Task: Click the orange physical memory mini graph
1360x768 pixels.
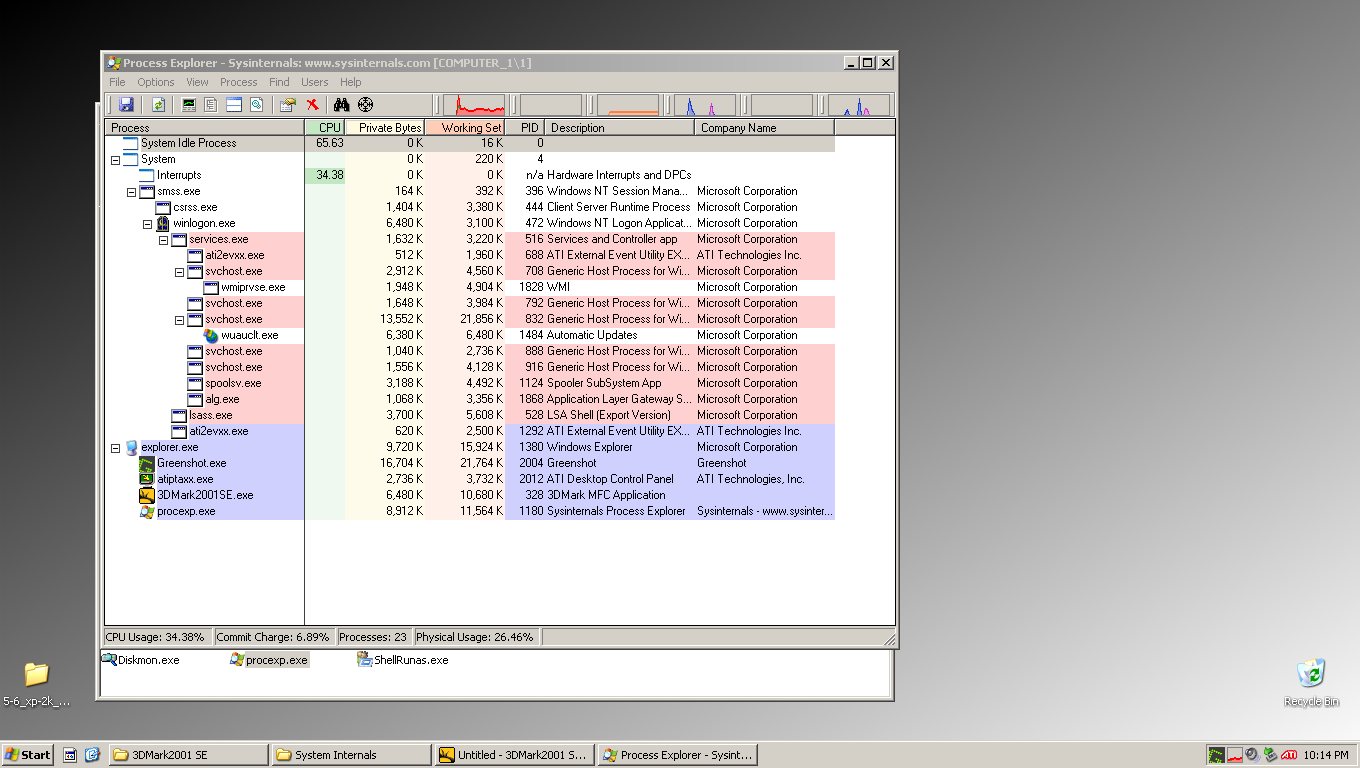Action: click(628, 105)
